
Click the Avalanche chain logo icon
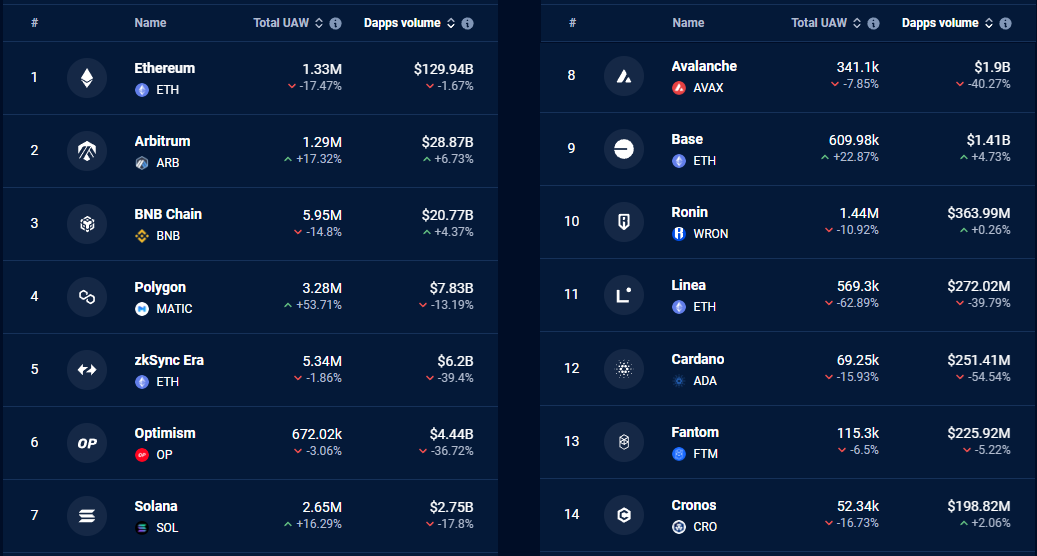[x=624, y=76]
